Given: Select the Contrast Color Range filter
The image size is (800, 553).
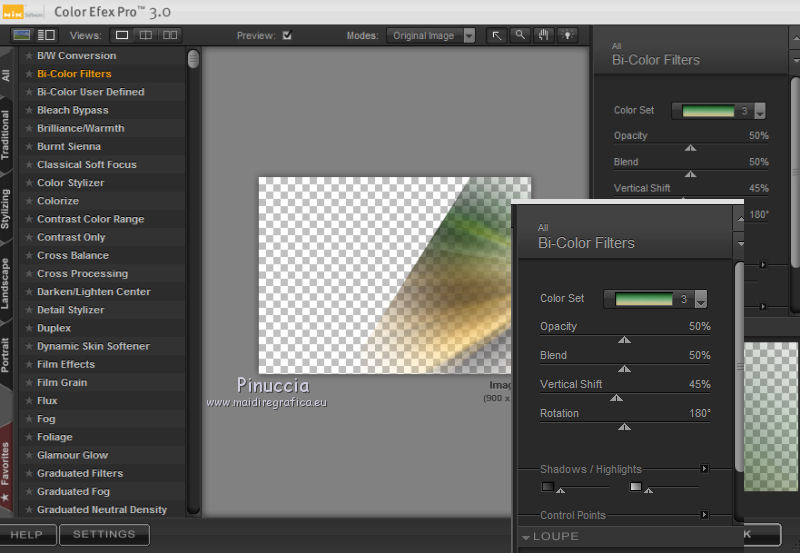Looking at the screenshot, I should click(90, 219).
